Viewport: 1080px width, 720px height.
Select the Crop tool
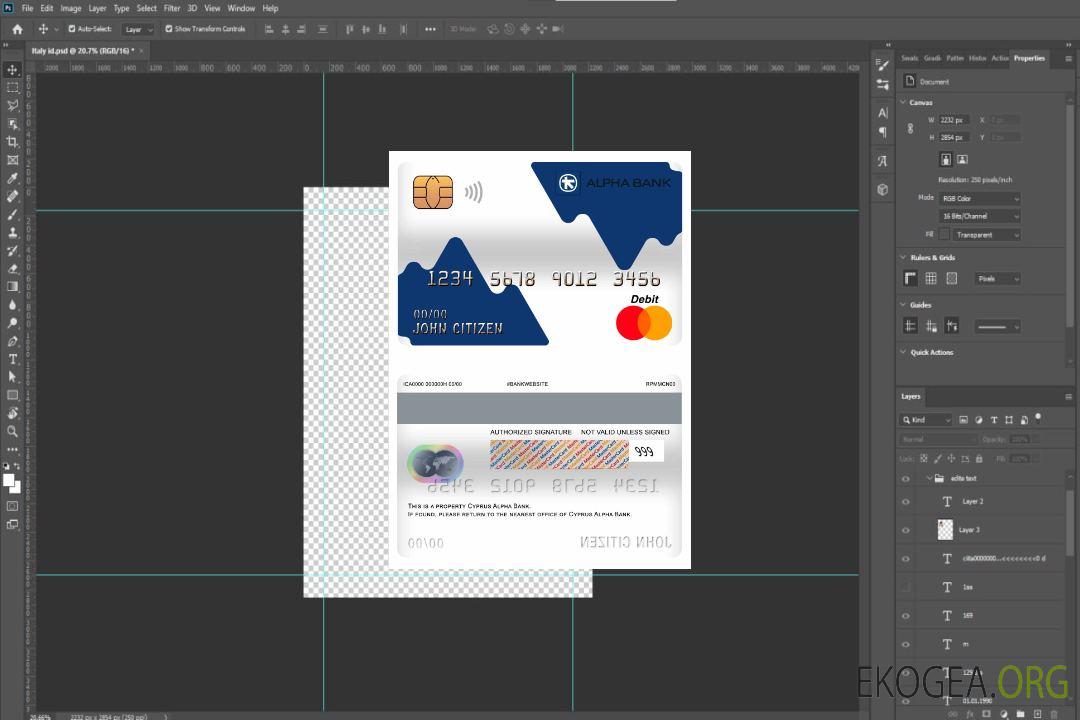pos(12,141)
